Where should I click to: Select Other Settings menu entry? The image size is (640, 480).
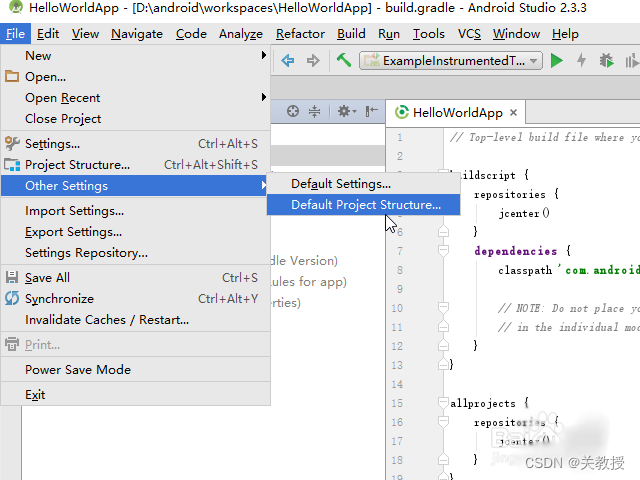134,186
